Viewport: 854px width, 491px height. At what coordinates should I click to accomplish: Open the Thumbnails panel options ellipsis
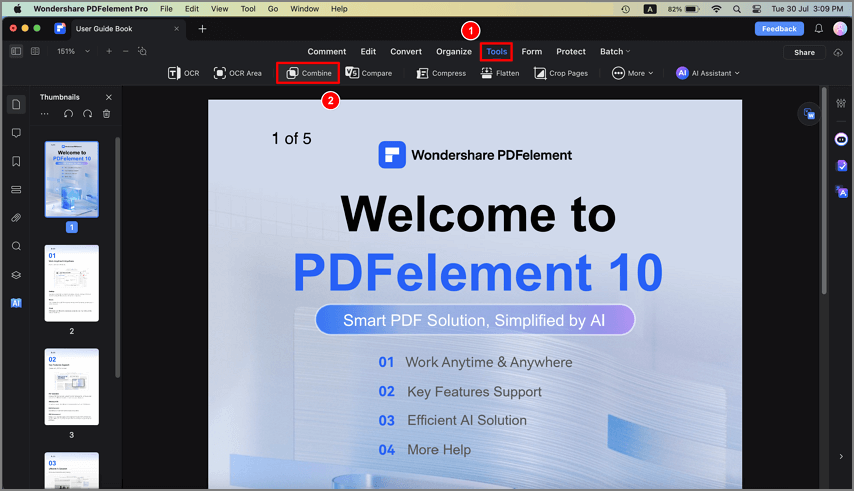point(45,114)
